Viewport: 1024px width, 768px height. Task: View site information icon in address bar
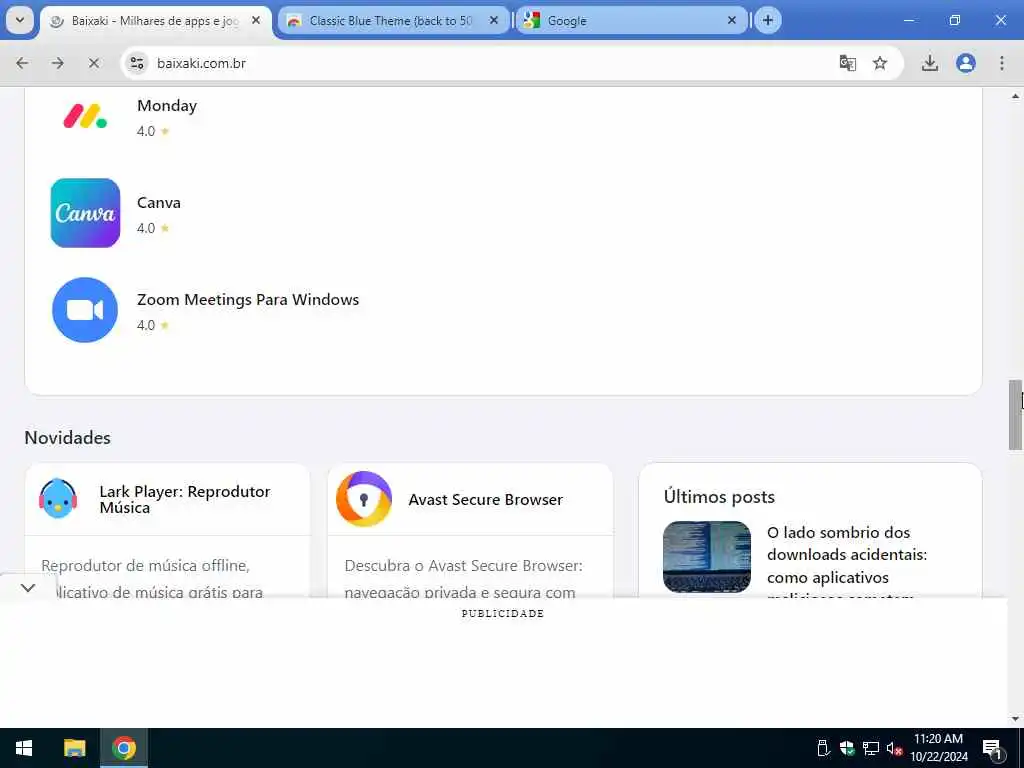tap(136, 63)
